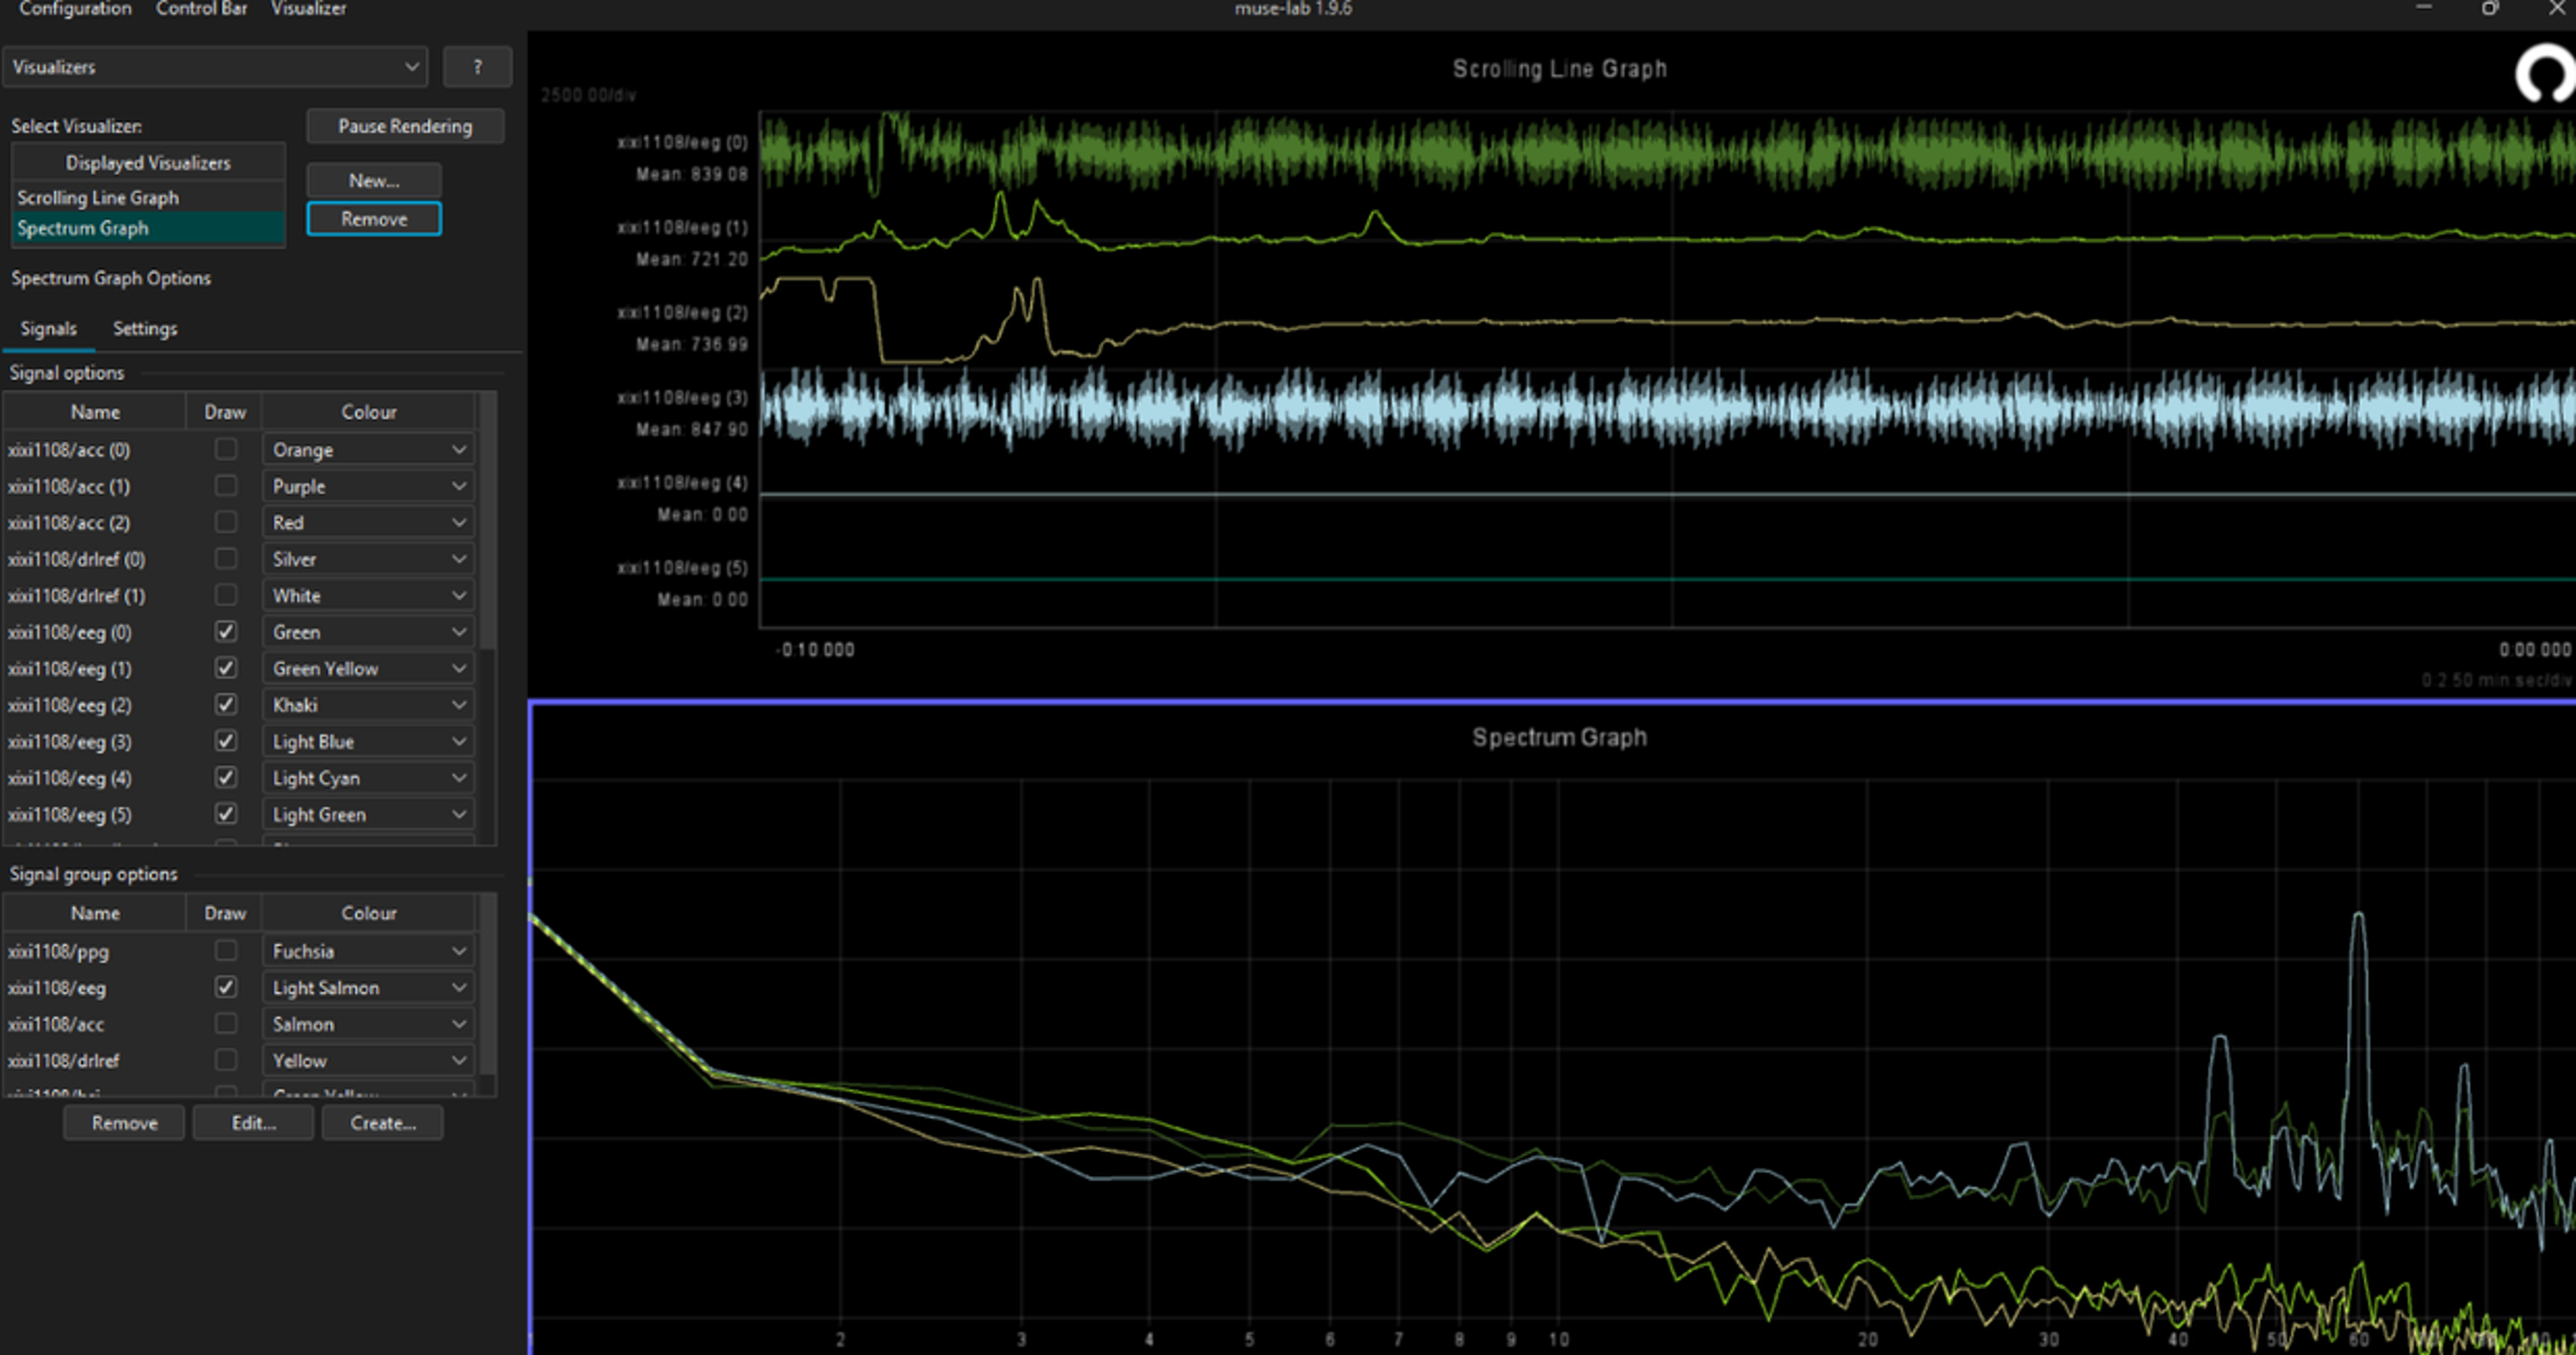This screenshot has width=2576, height=1355.
Task: Switch to the Settings tab
Action: point(145,329)
